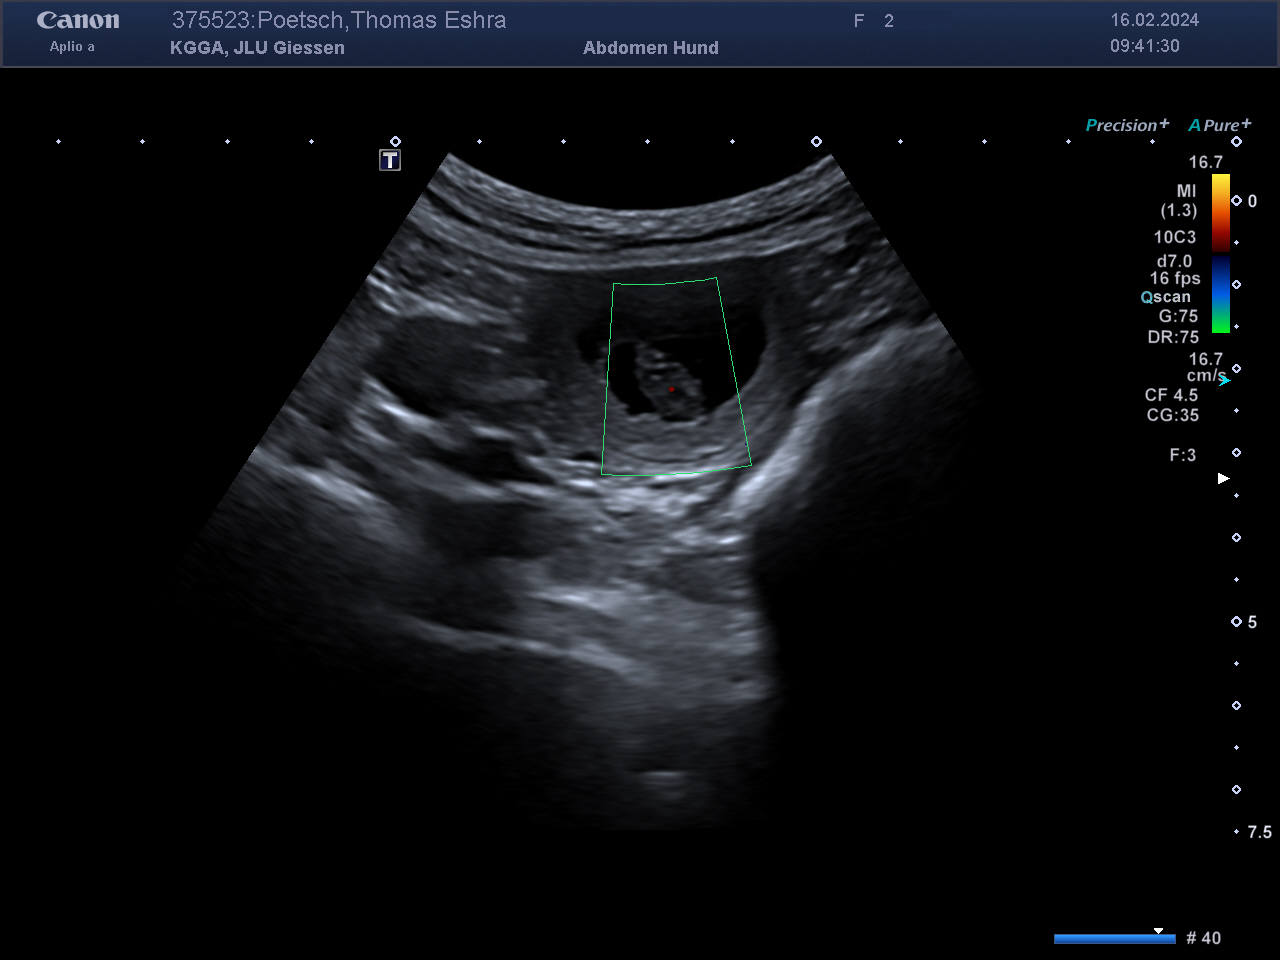
Task: Click the Qscan label
Action: pyautogui.click(x=1166, y=297)
